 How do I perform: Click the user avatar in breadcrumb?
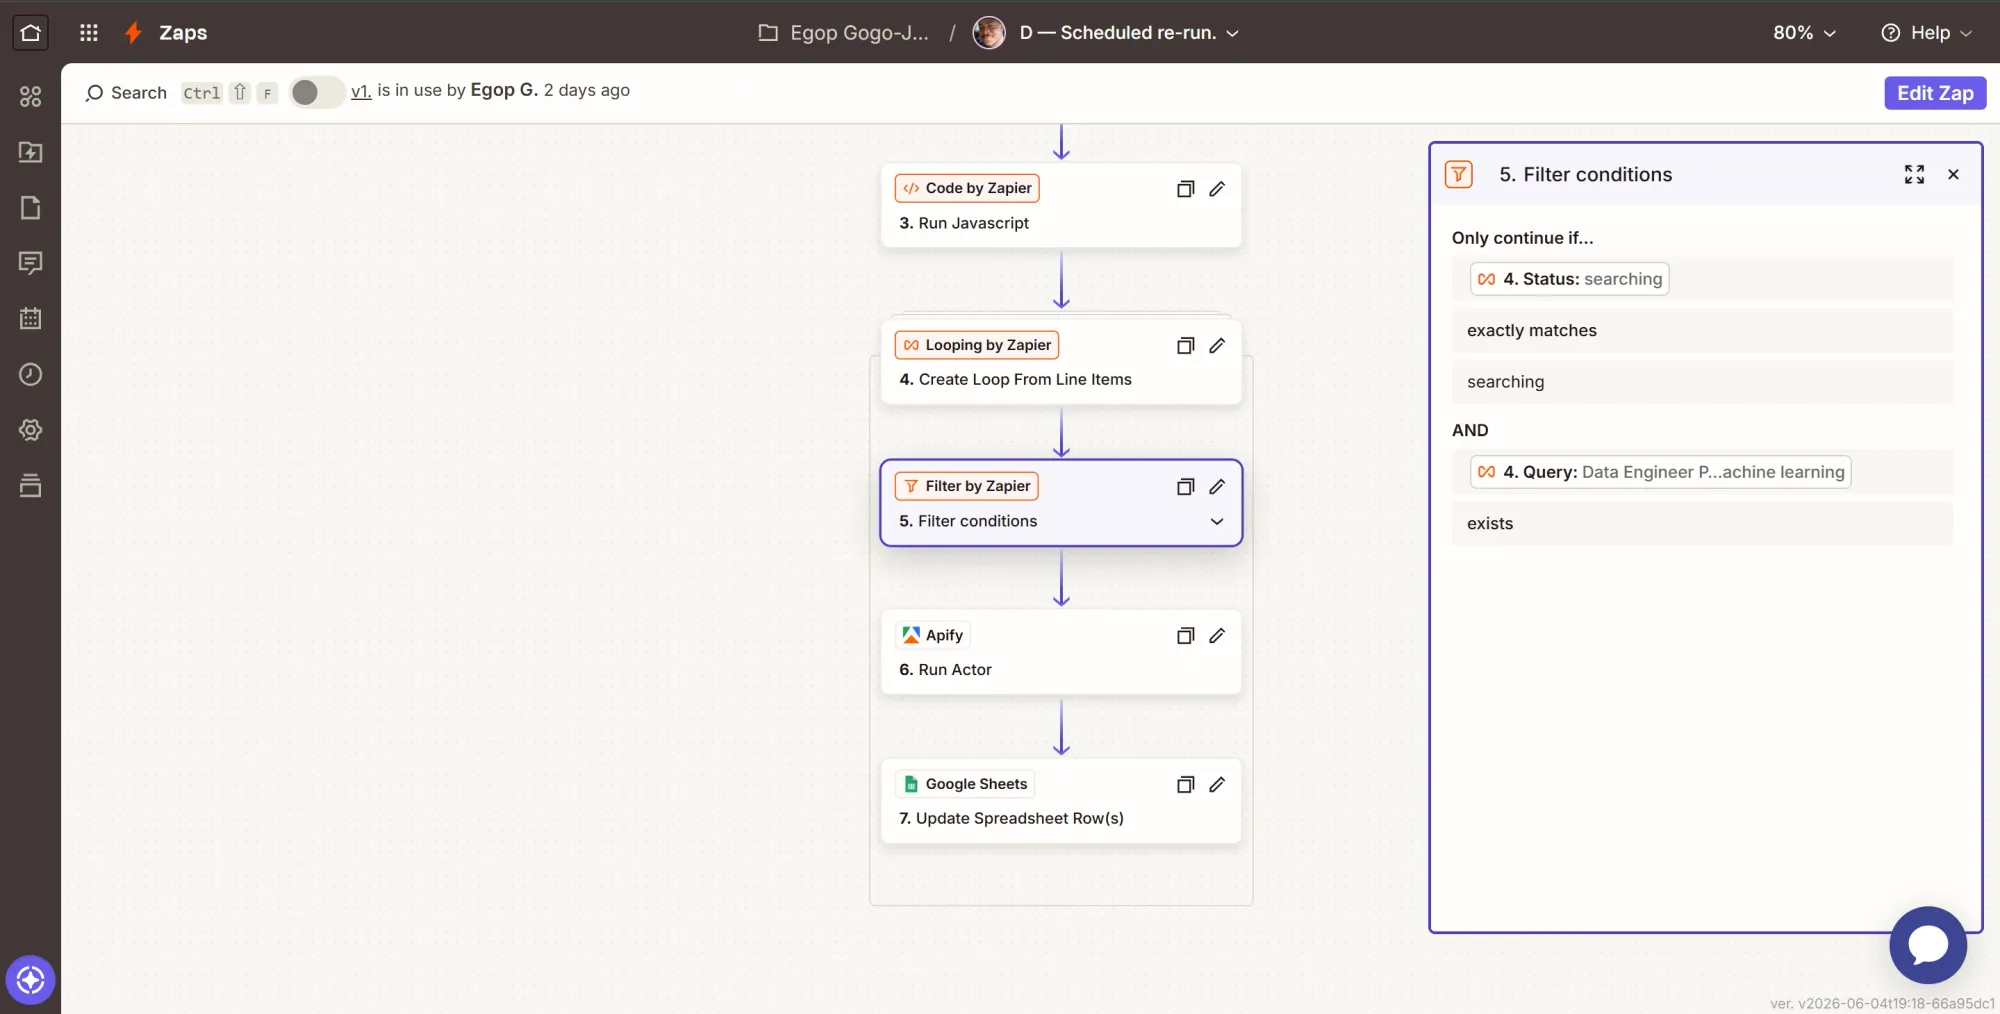989,33
